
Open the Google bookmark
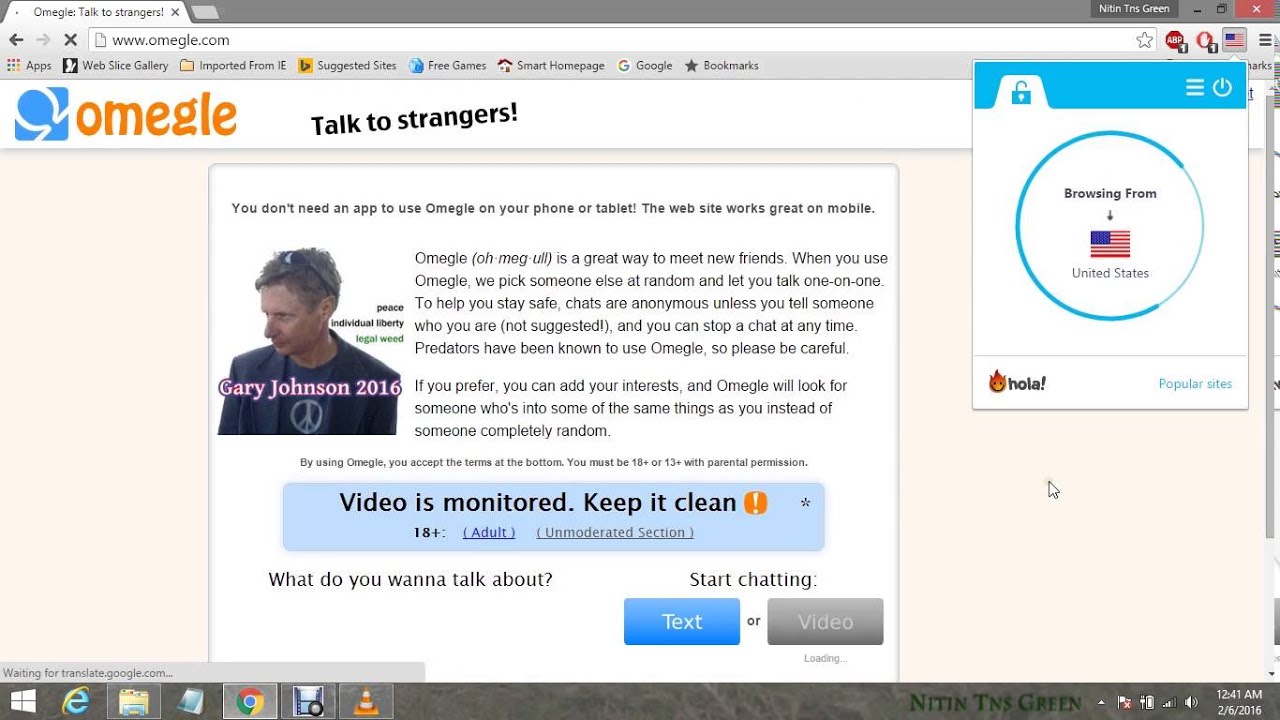click(x=645, y=66)
